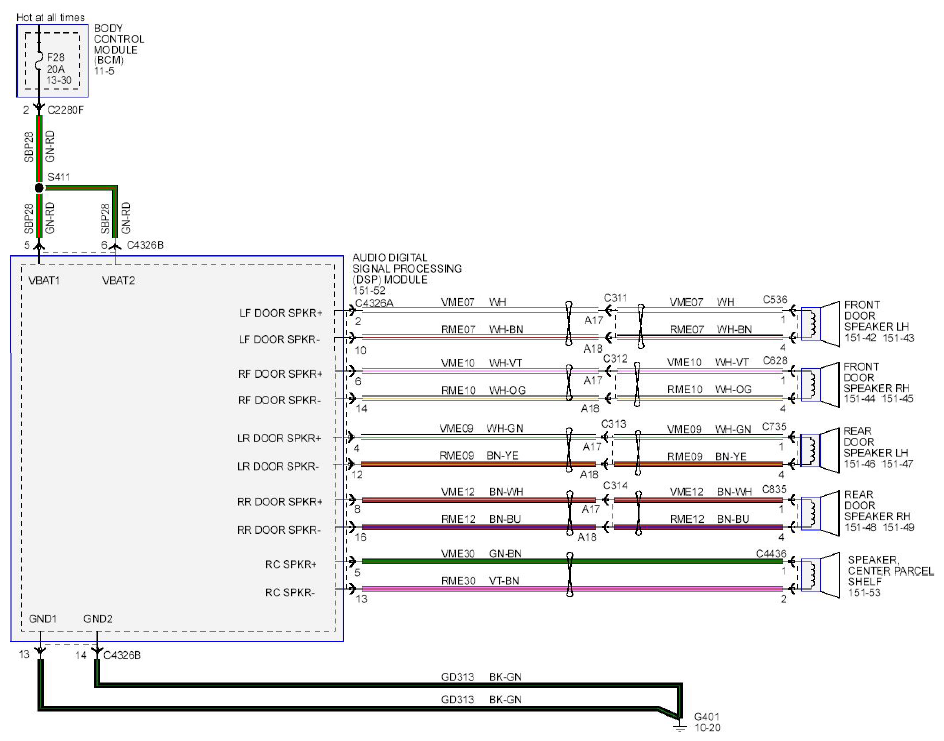The image size is (944, 741).
Task: Click the RR DOOR SPKR+ output label
Action: 279,501
